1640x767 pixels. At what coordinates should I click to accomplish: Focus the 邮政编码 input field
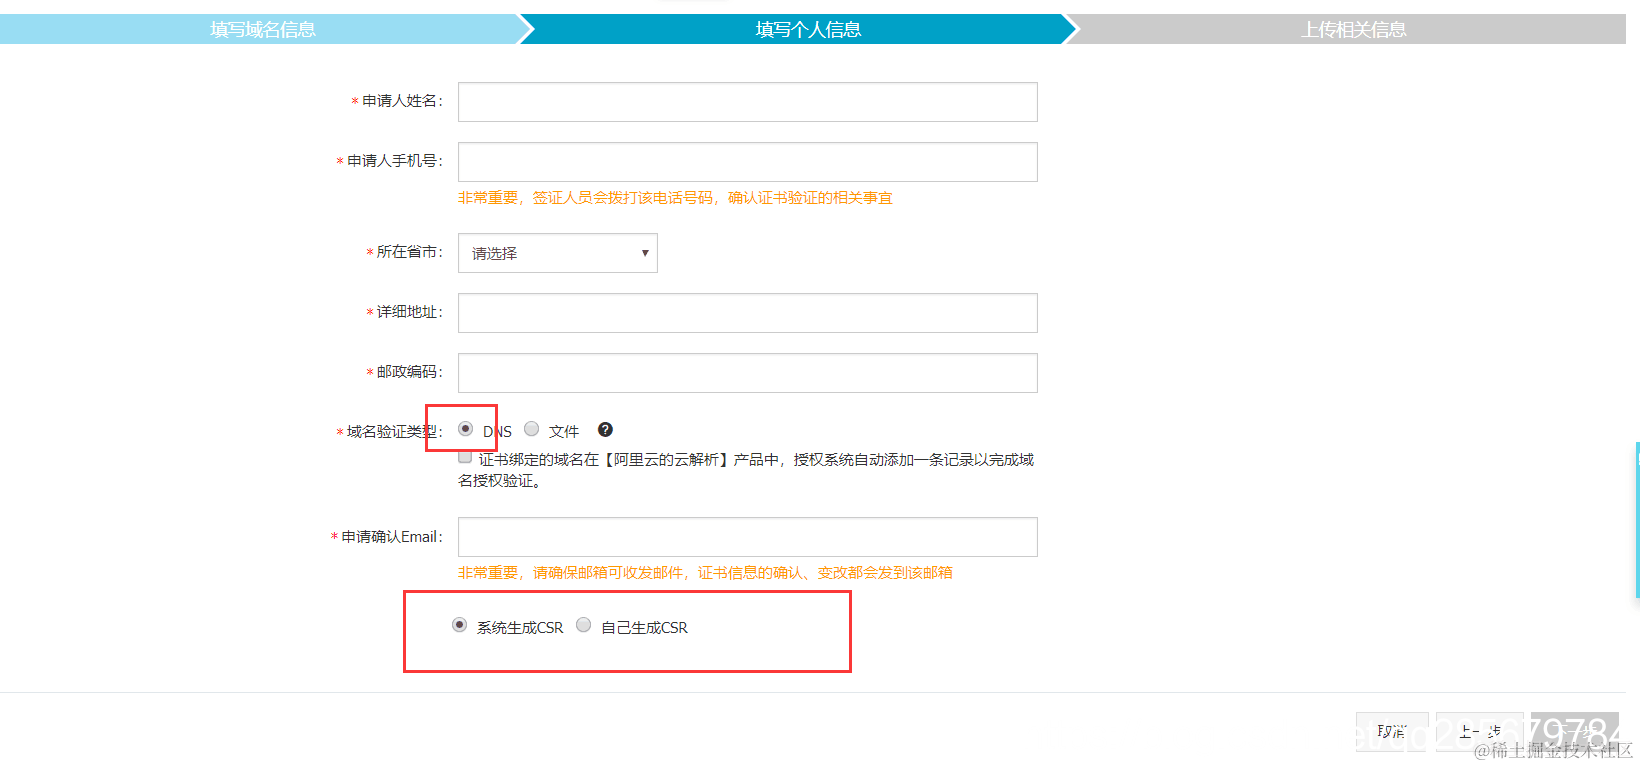(748, 373)
